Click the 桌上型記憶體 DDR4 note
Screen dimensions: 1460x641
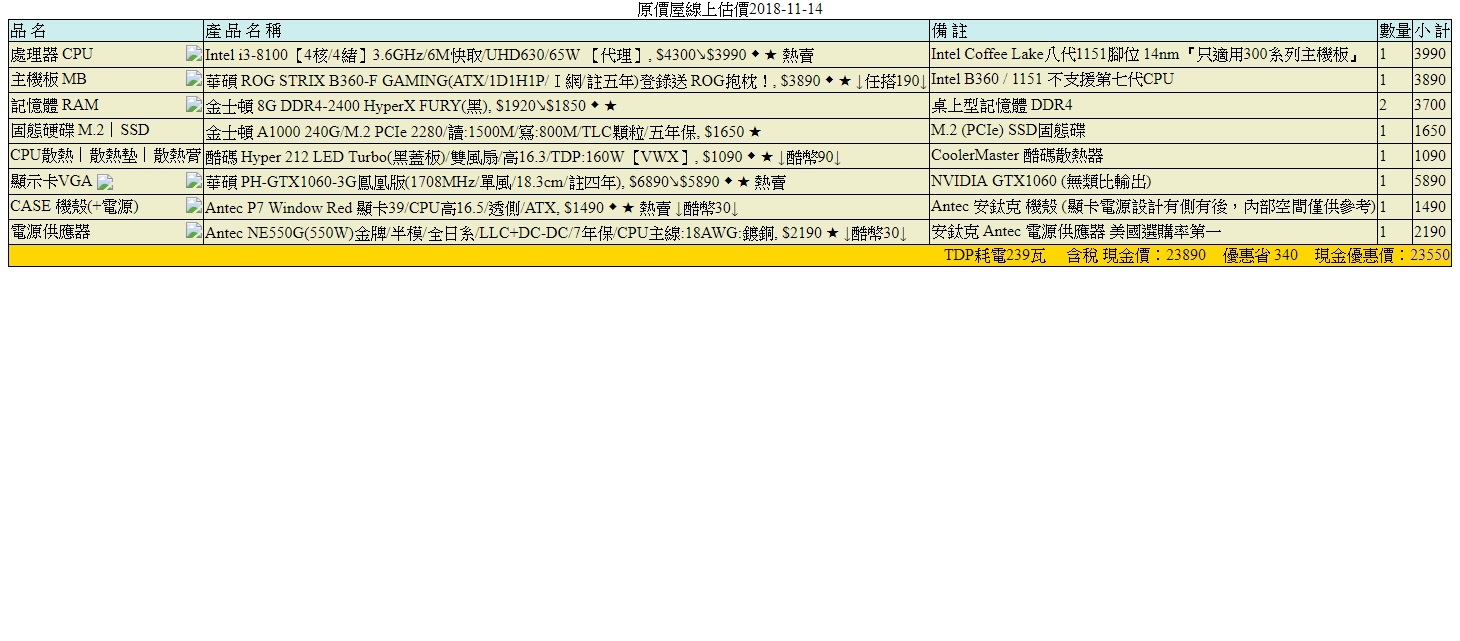click(1001, 105)
